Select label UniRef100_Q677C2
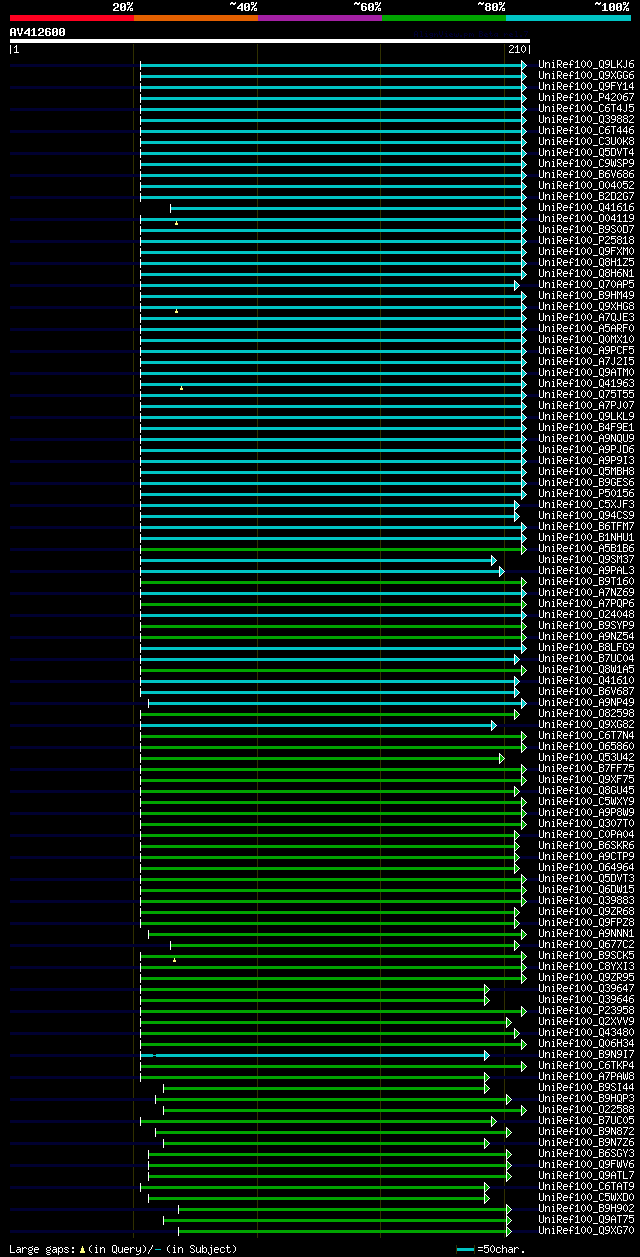Viewport: 640px width, 1257px height. (x=586, y=944)
